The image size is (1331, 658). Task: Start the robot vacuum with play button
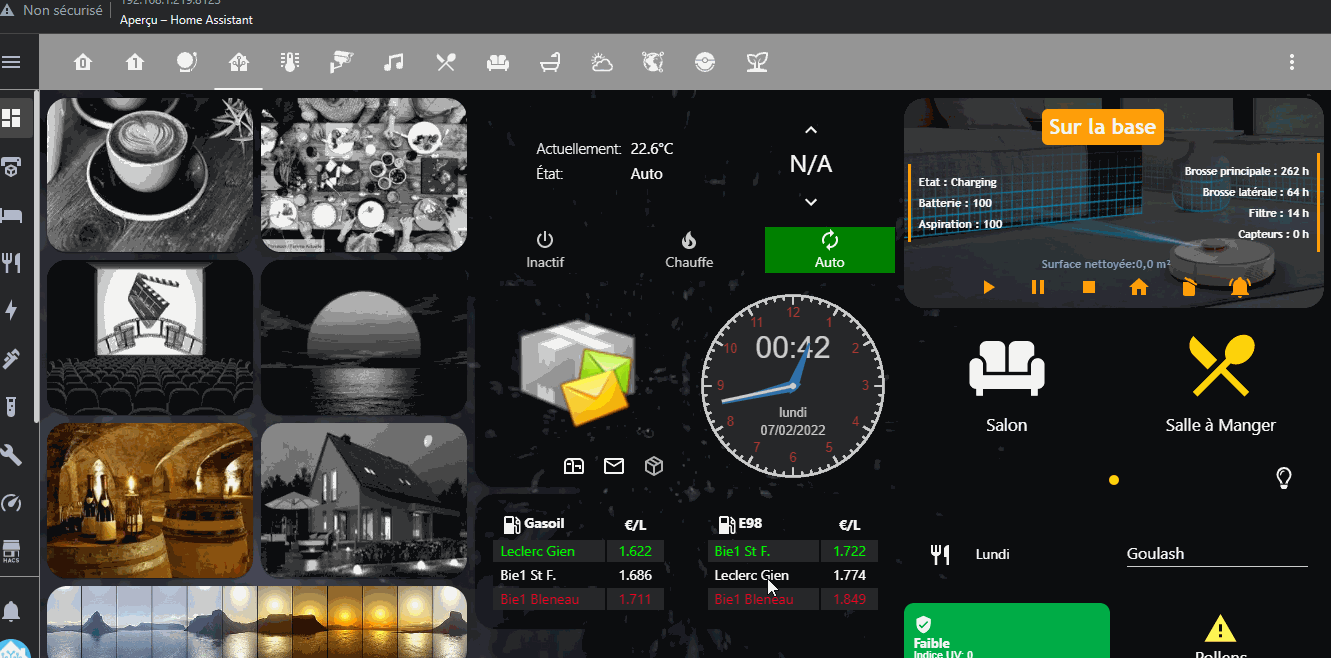pyautogui.click(x=989, y=288)
